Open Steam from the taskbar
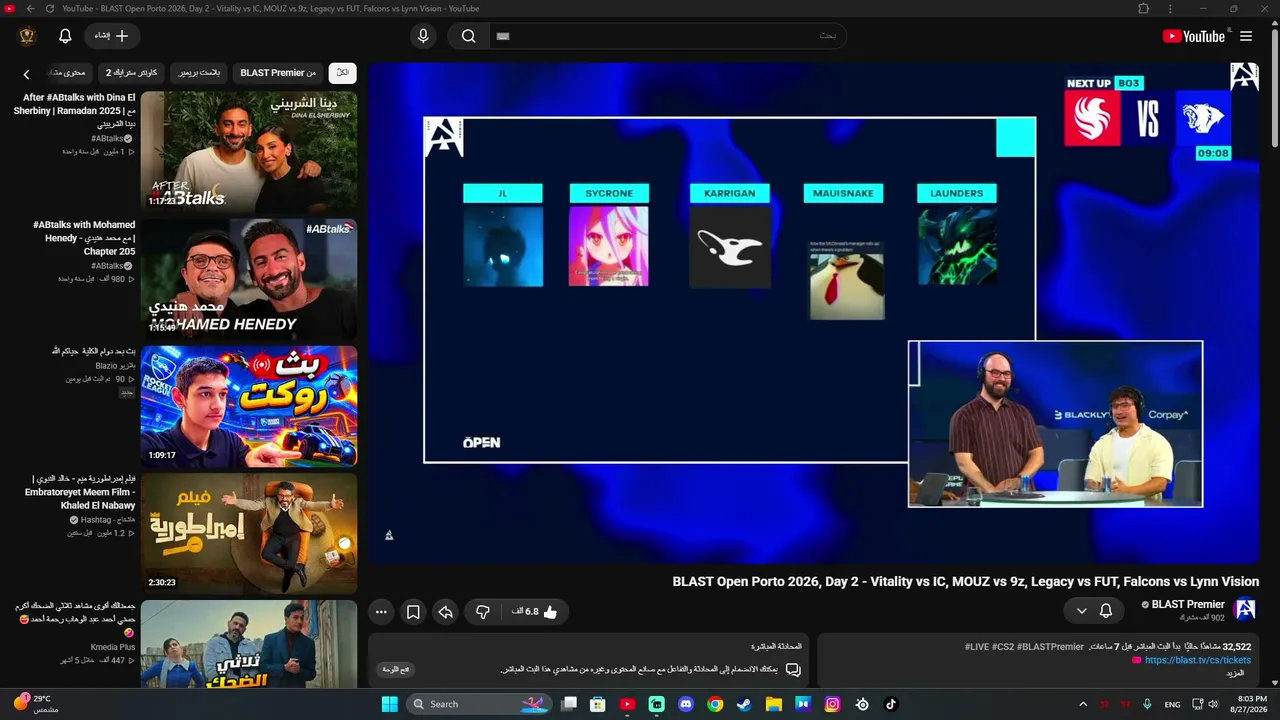This screenshot has height=720, width=1280. tap(744, 704)
